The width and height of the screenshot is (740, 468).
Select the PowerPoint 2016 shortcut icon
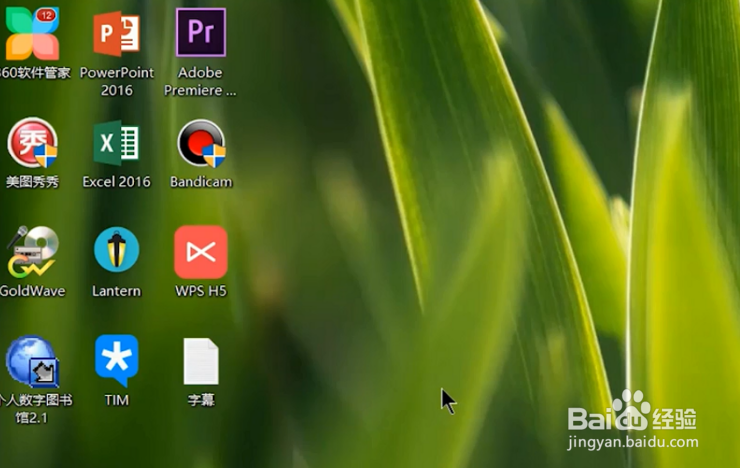(x=117, y=33)
